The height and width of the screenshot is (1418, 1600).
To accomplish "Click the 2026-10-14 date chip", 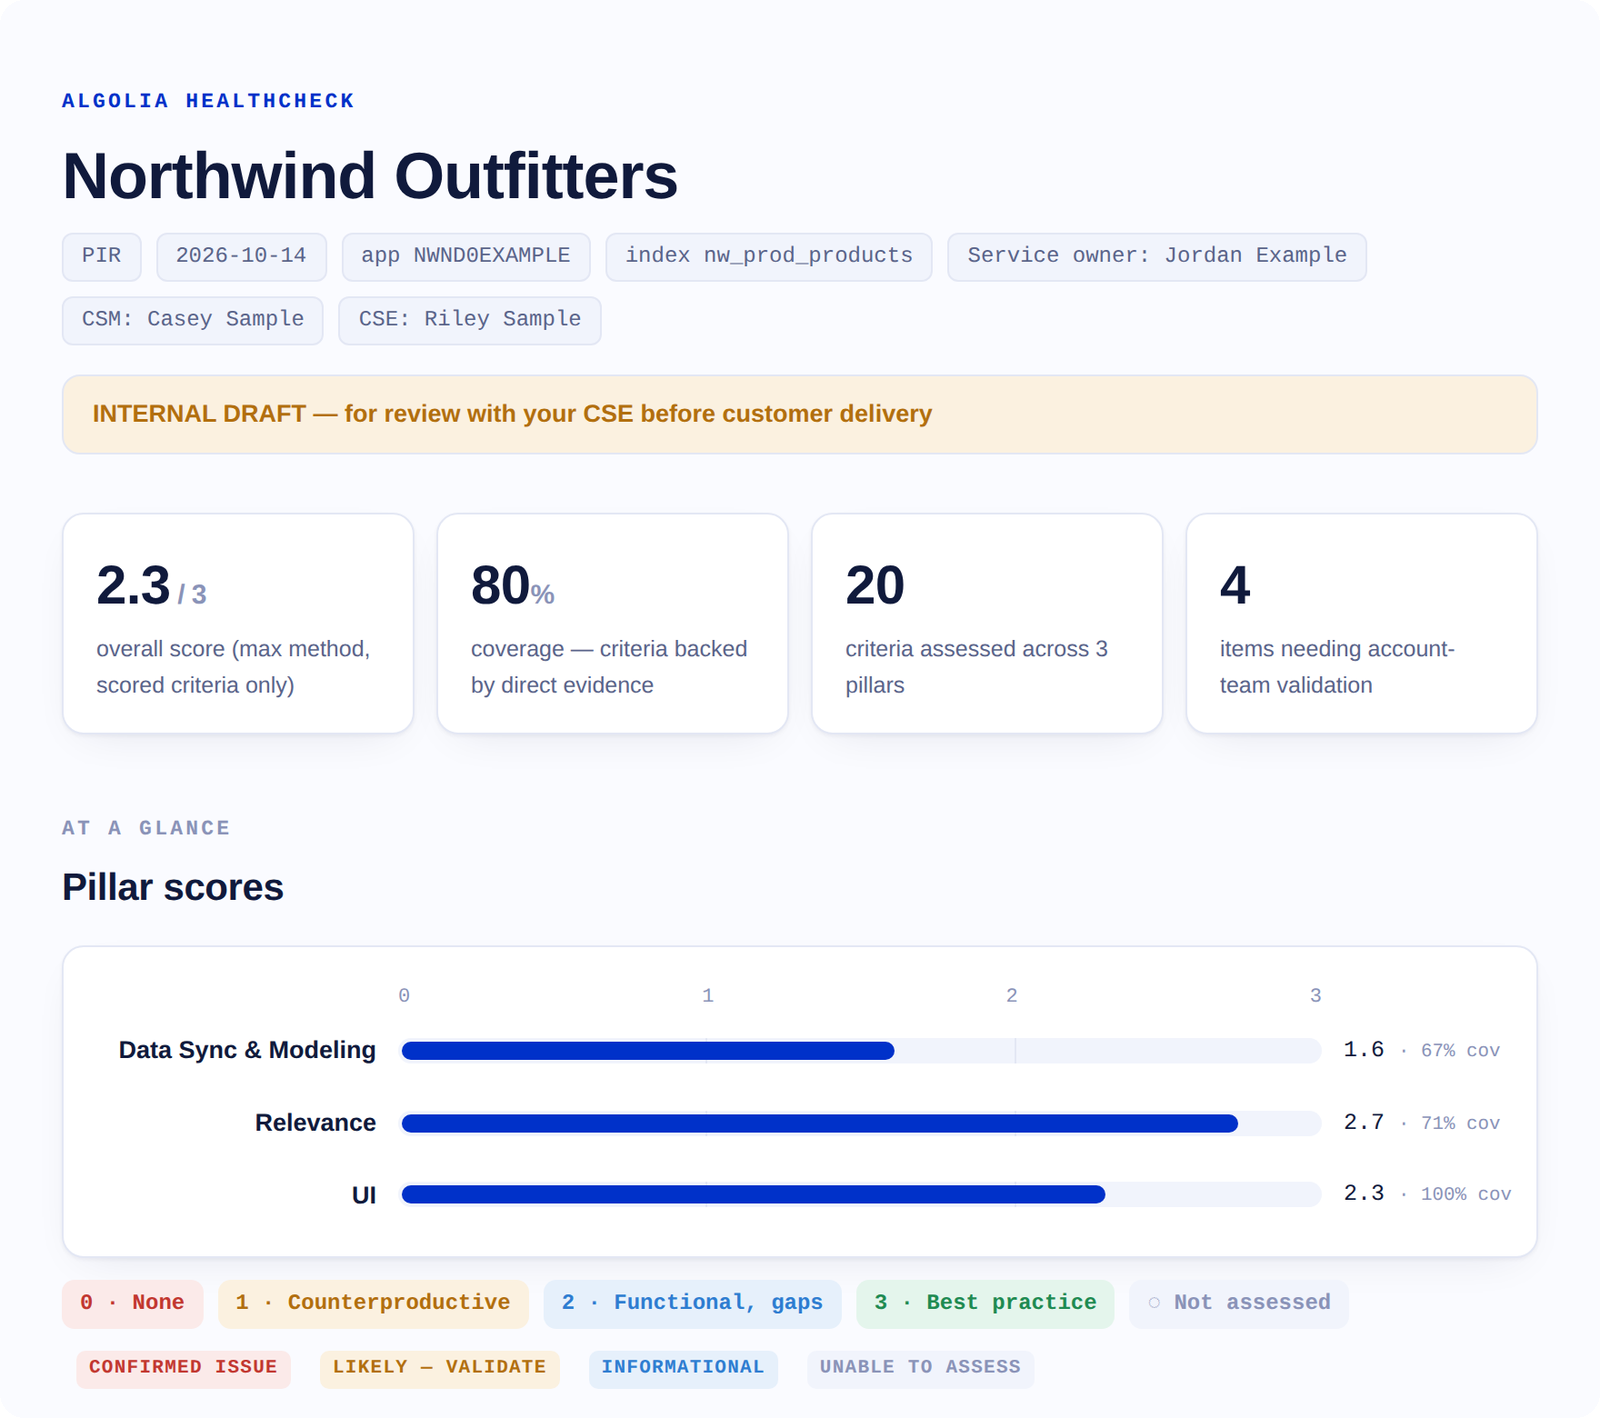I will [x=241, y=257].
